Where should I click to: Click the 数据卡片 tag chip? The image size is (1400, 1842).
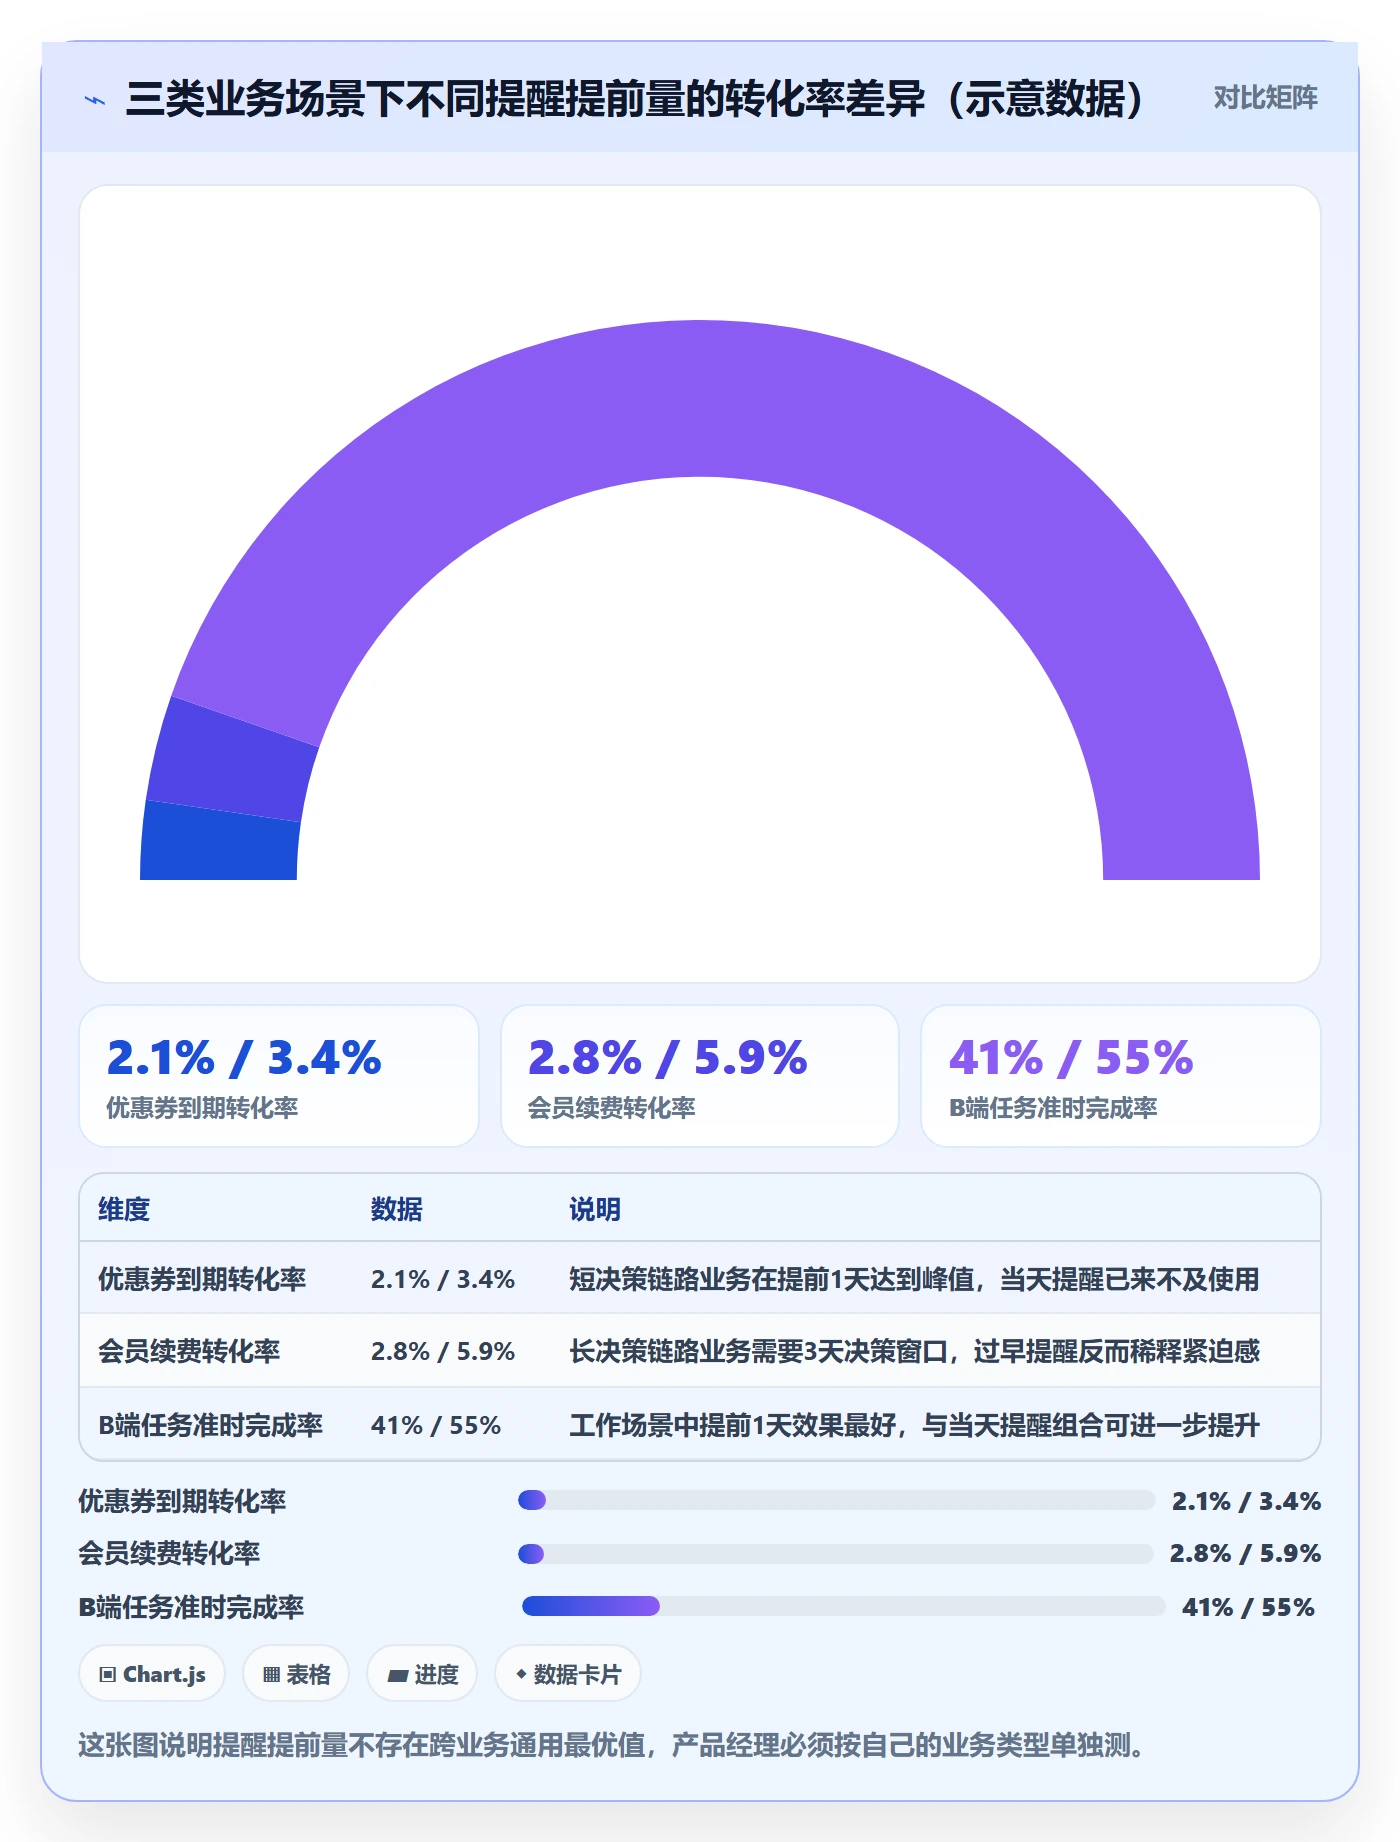tap(568, 1674)
